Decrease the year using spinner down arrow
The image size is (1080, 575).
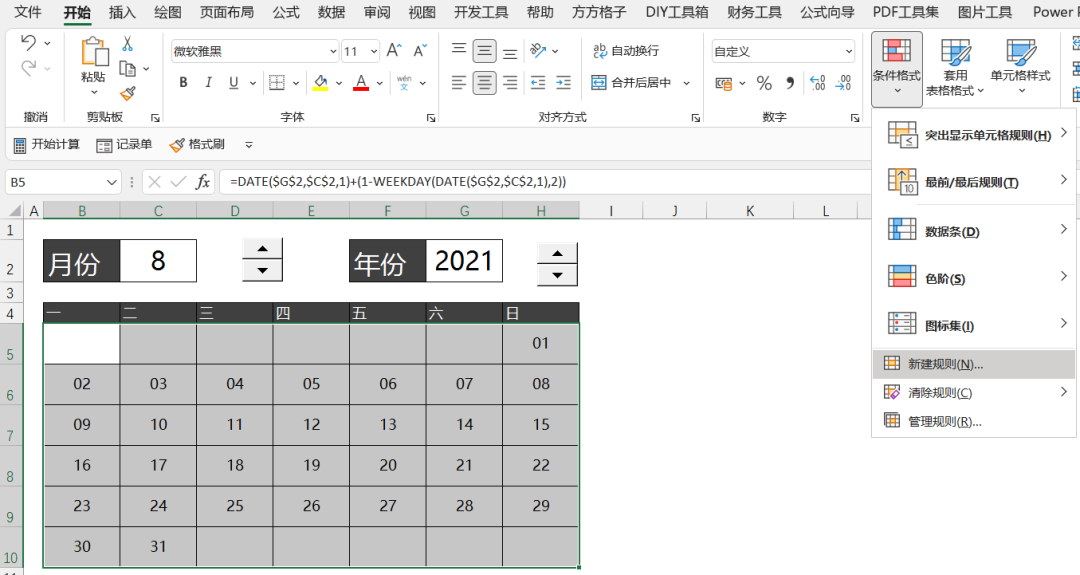tap(557, 275)
